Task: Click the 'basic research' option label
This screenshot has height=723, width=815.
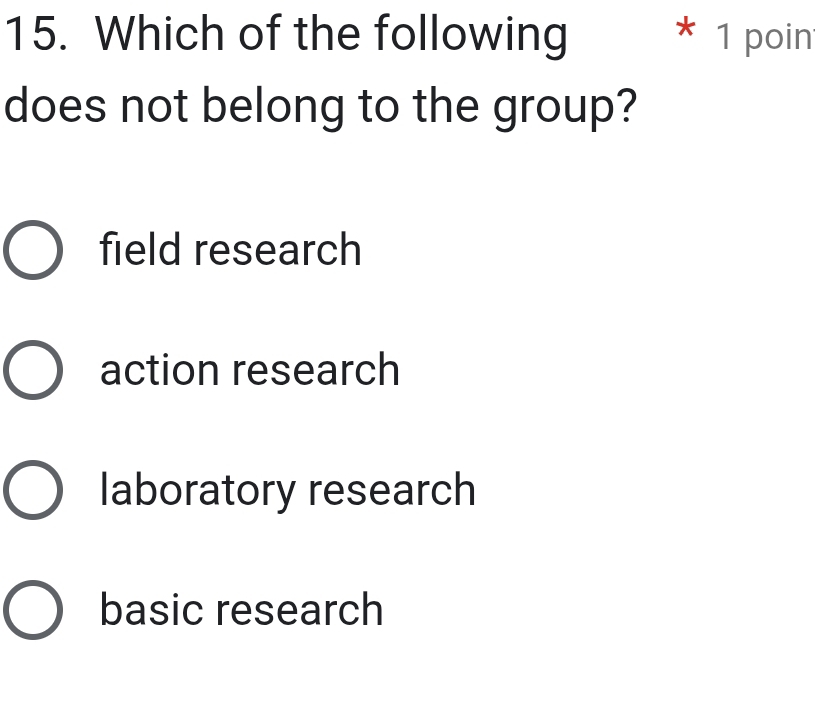Action: (x=242, y=610)
